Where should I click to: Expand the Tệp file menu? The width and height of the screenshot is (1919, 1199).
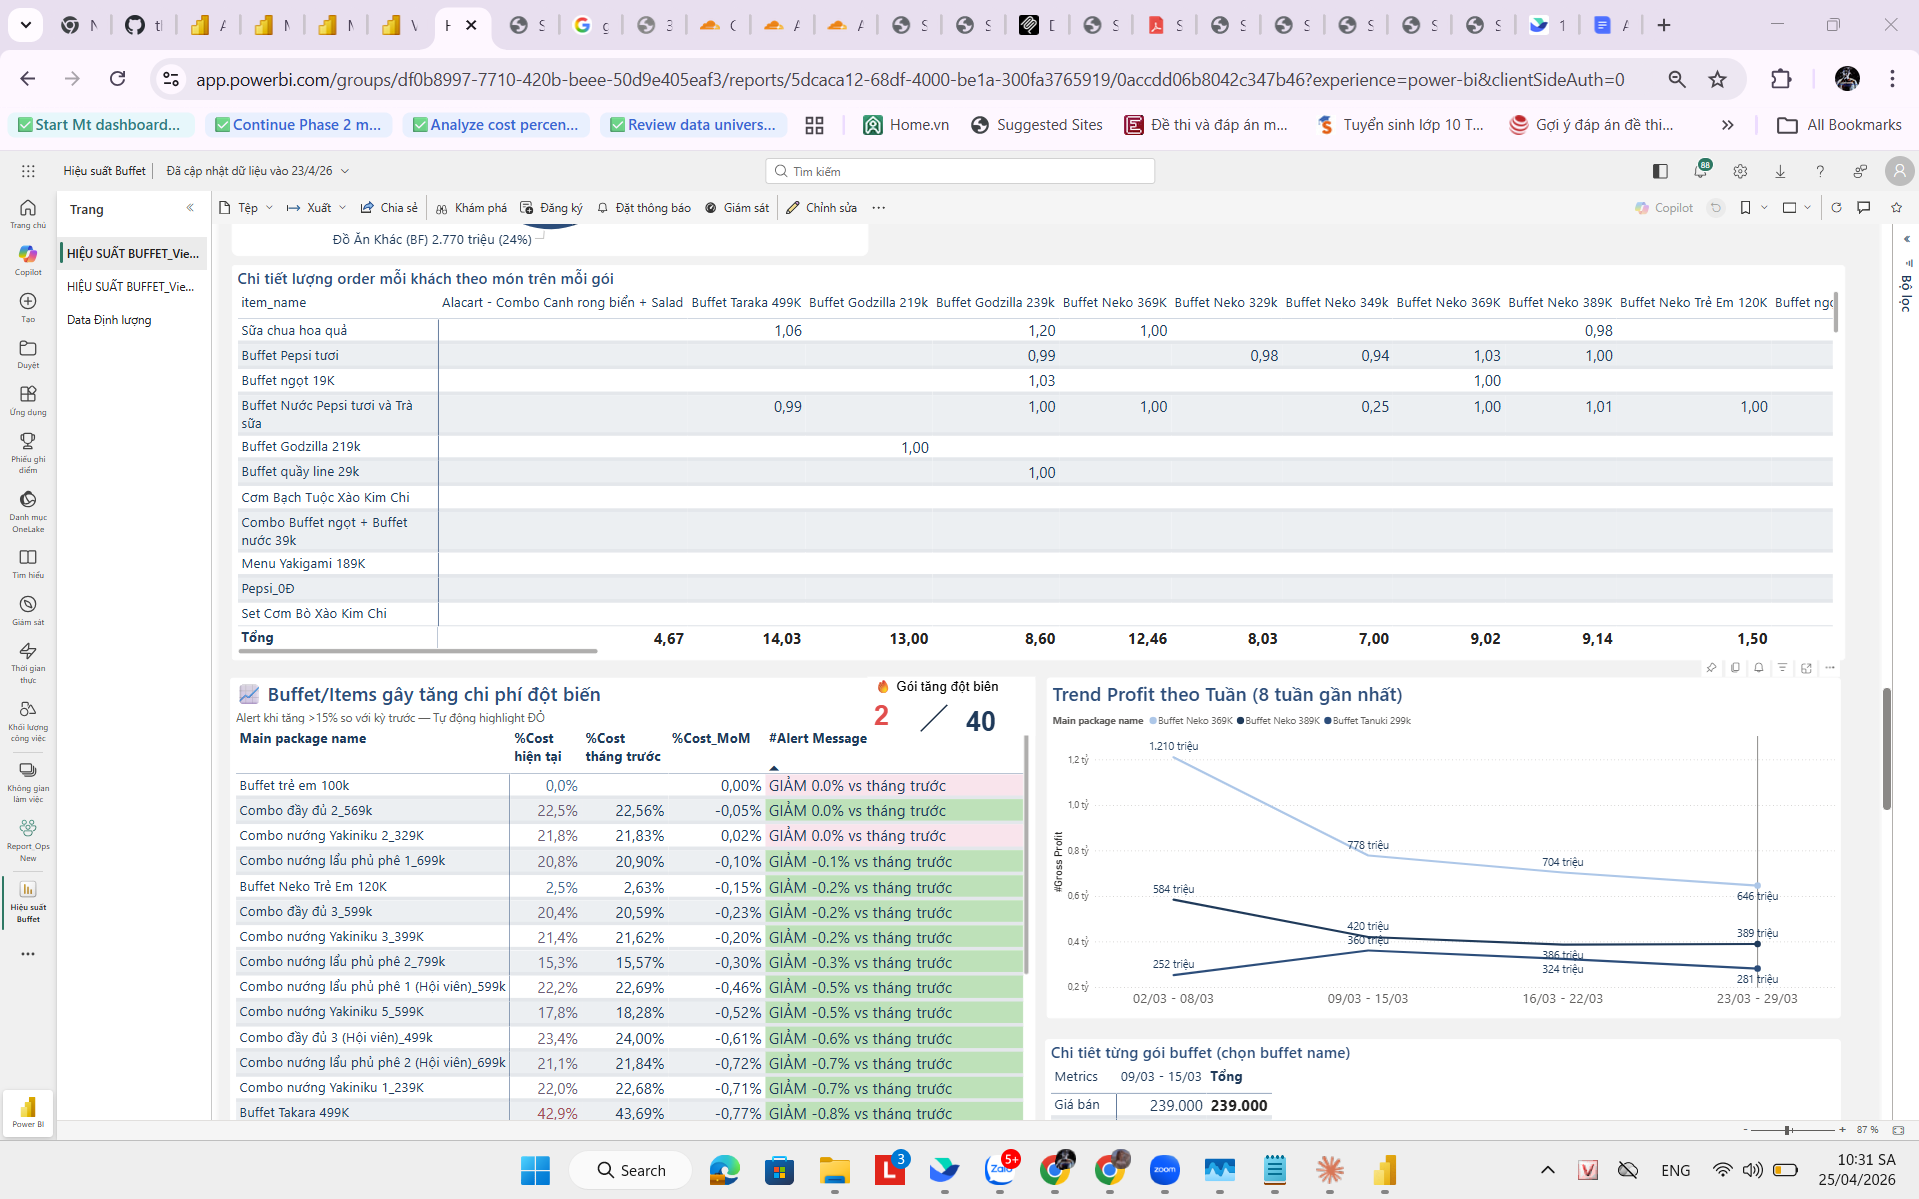coord(246,208)
